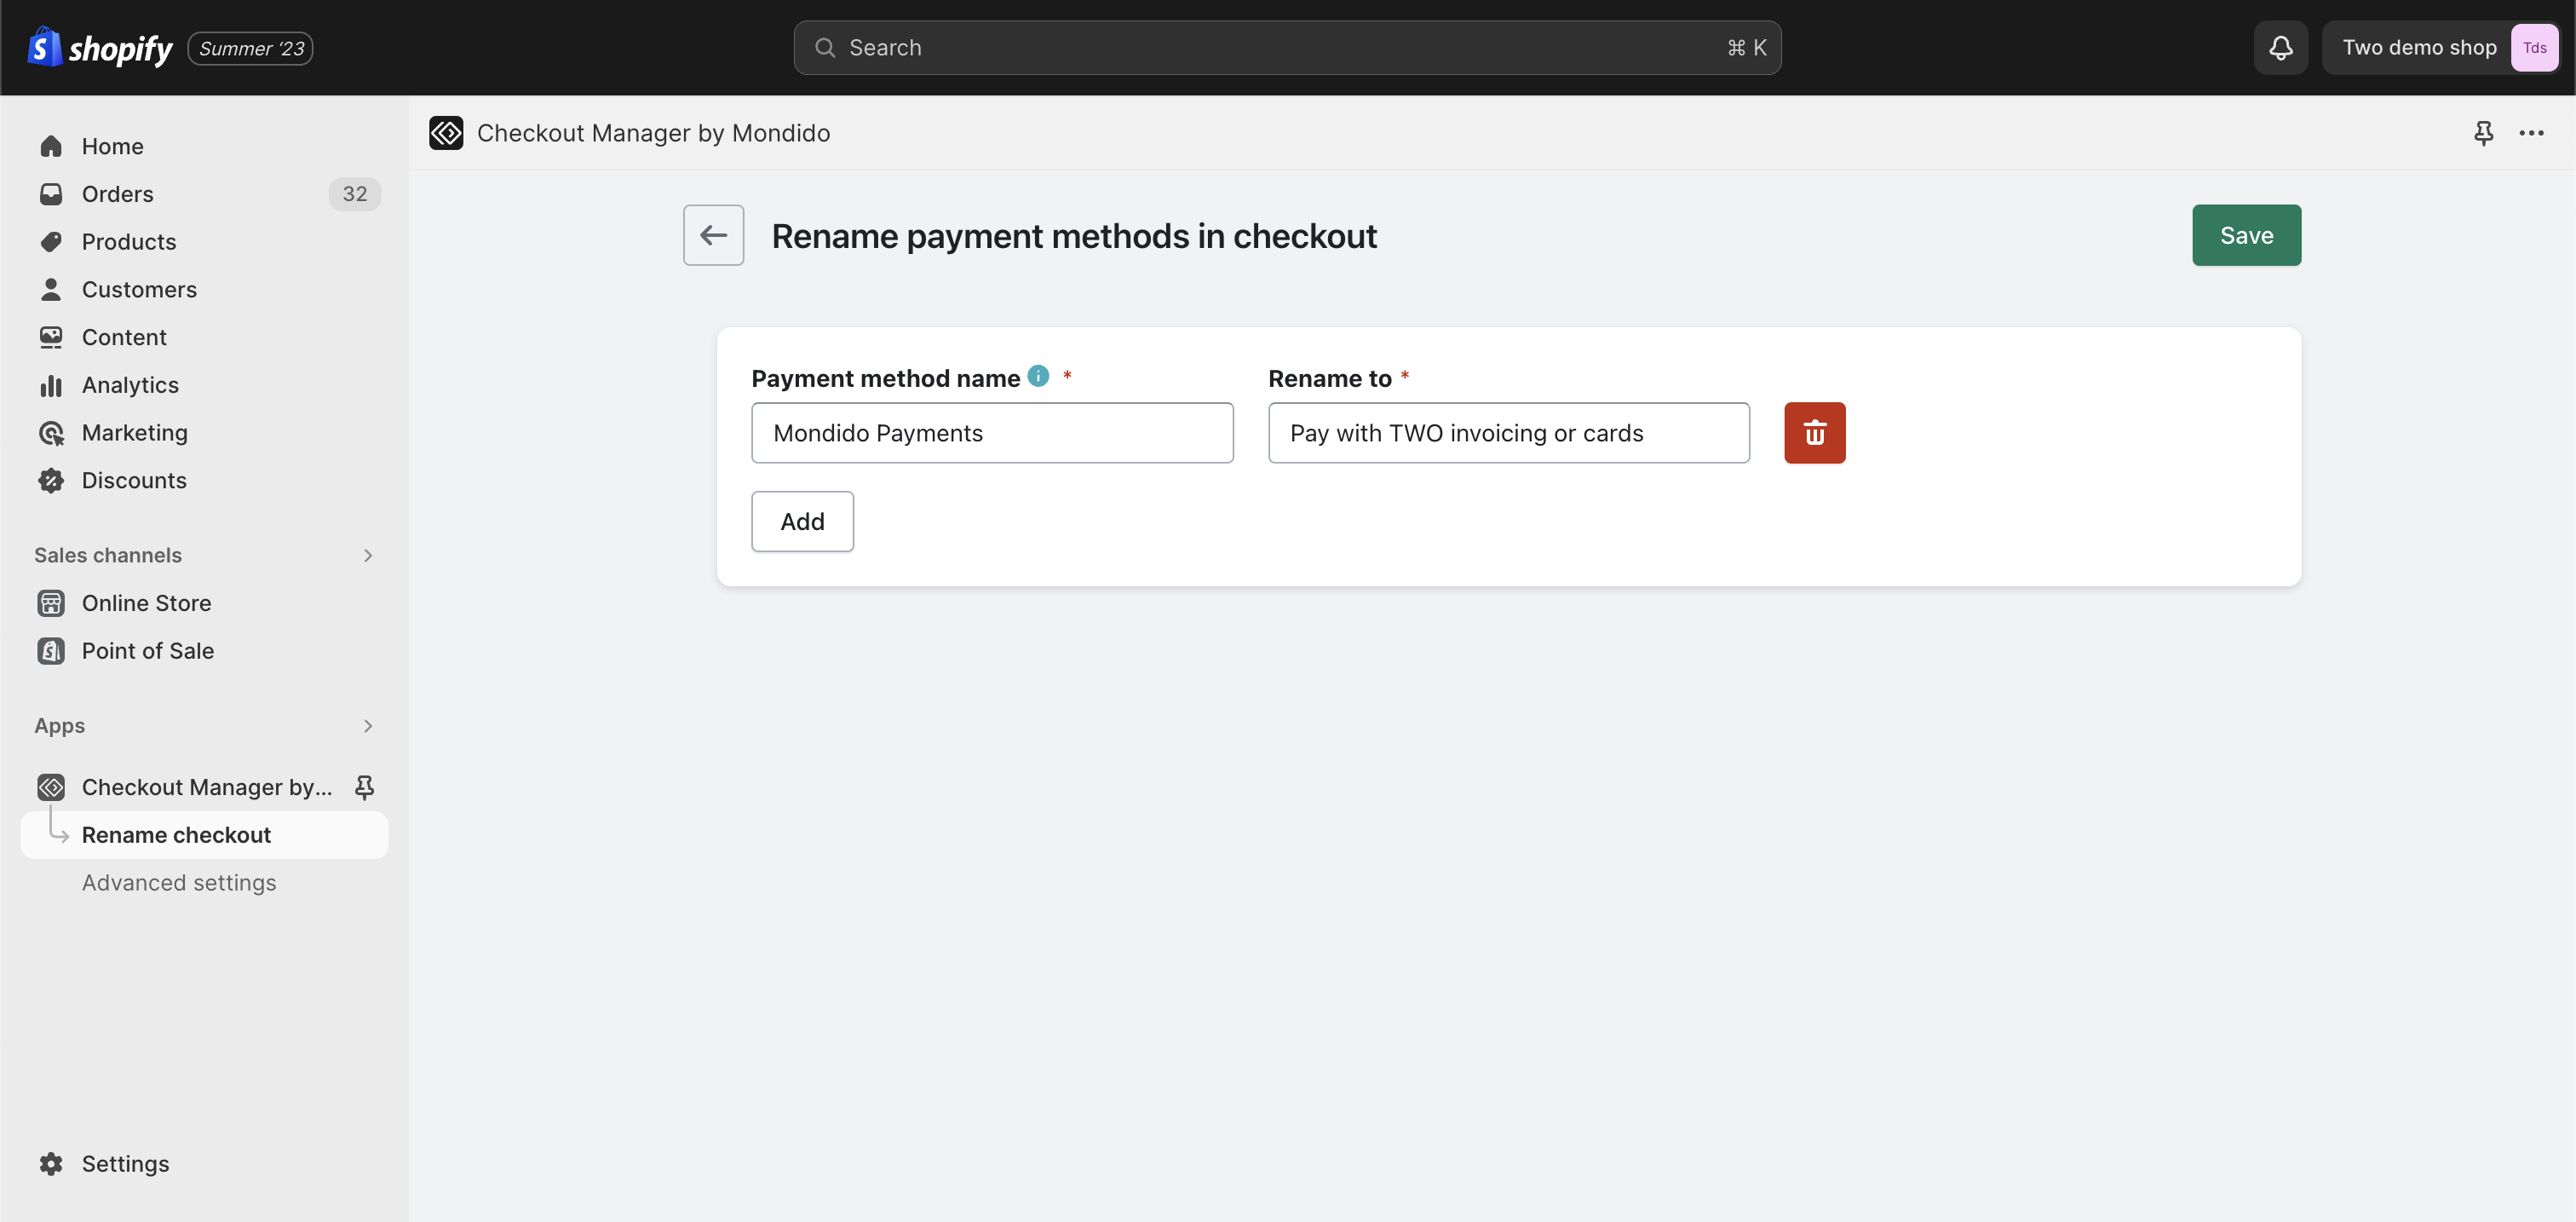This screenshot has height=1222, width=2576.
Task: Open Analytics page
Action: click(x=204, y=385)
